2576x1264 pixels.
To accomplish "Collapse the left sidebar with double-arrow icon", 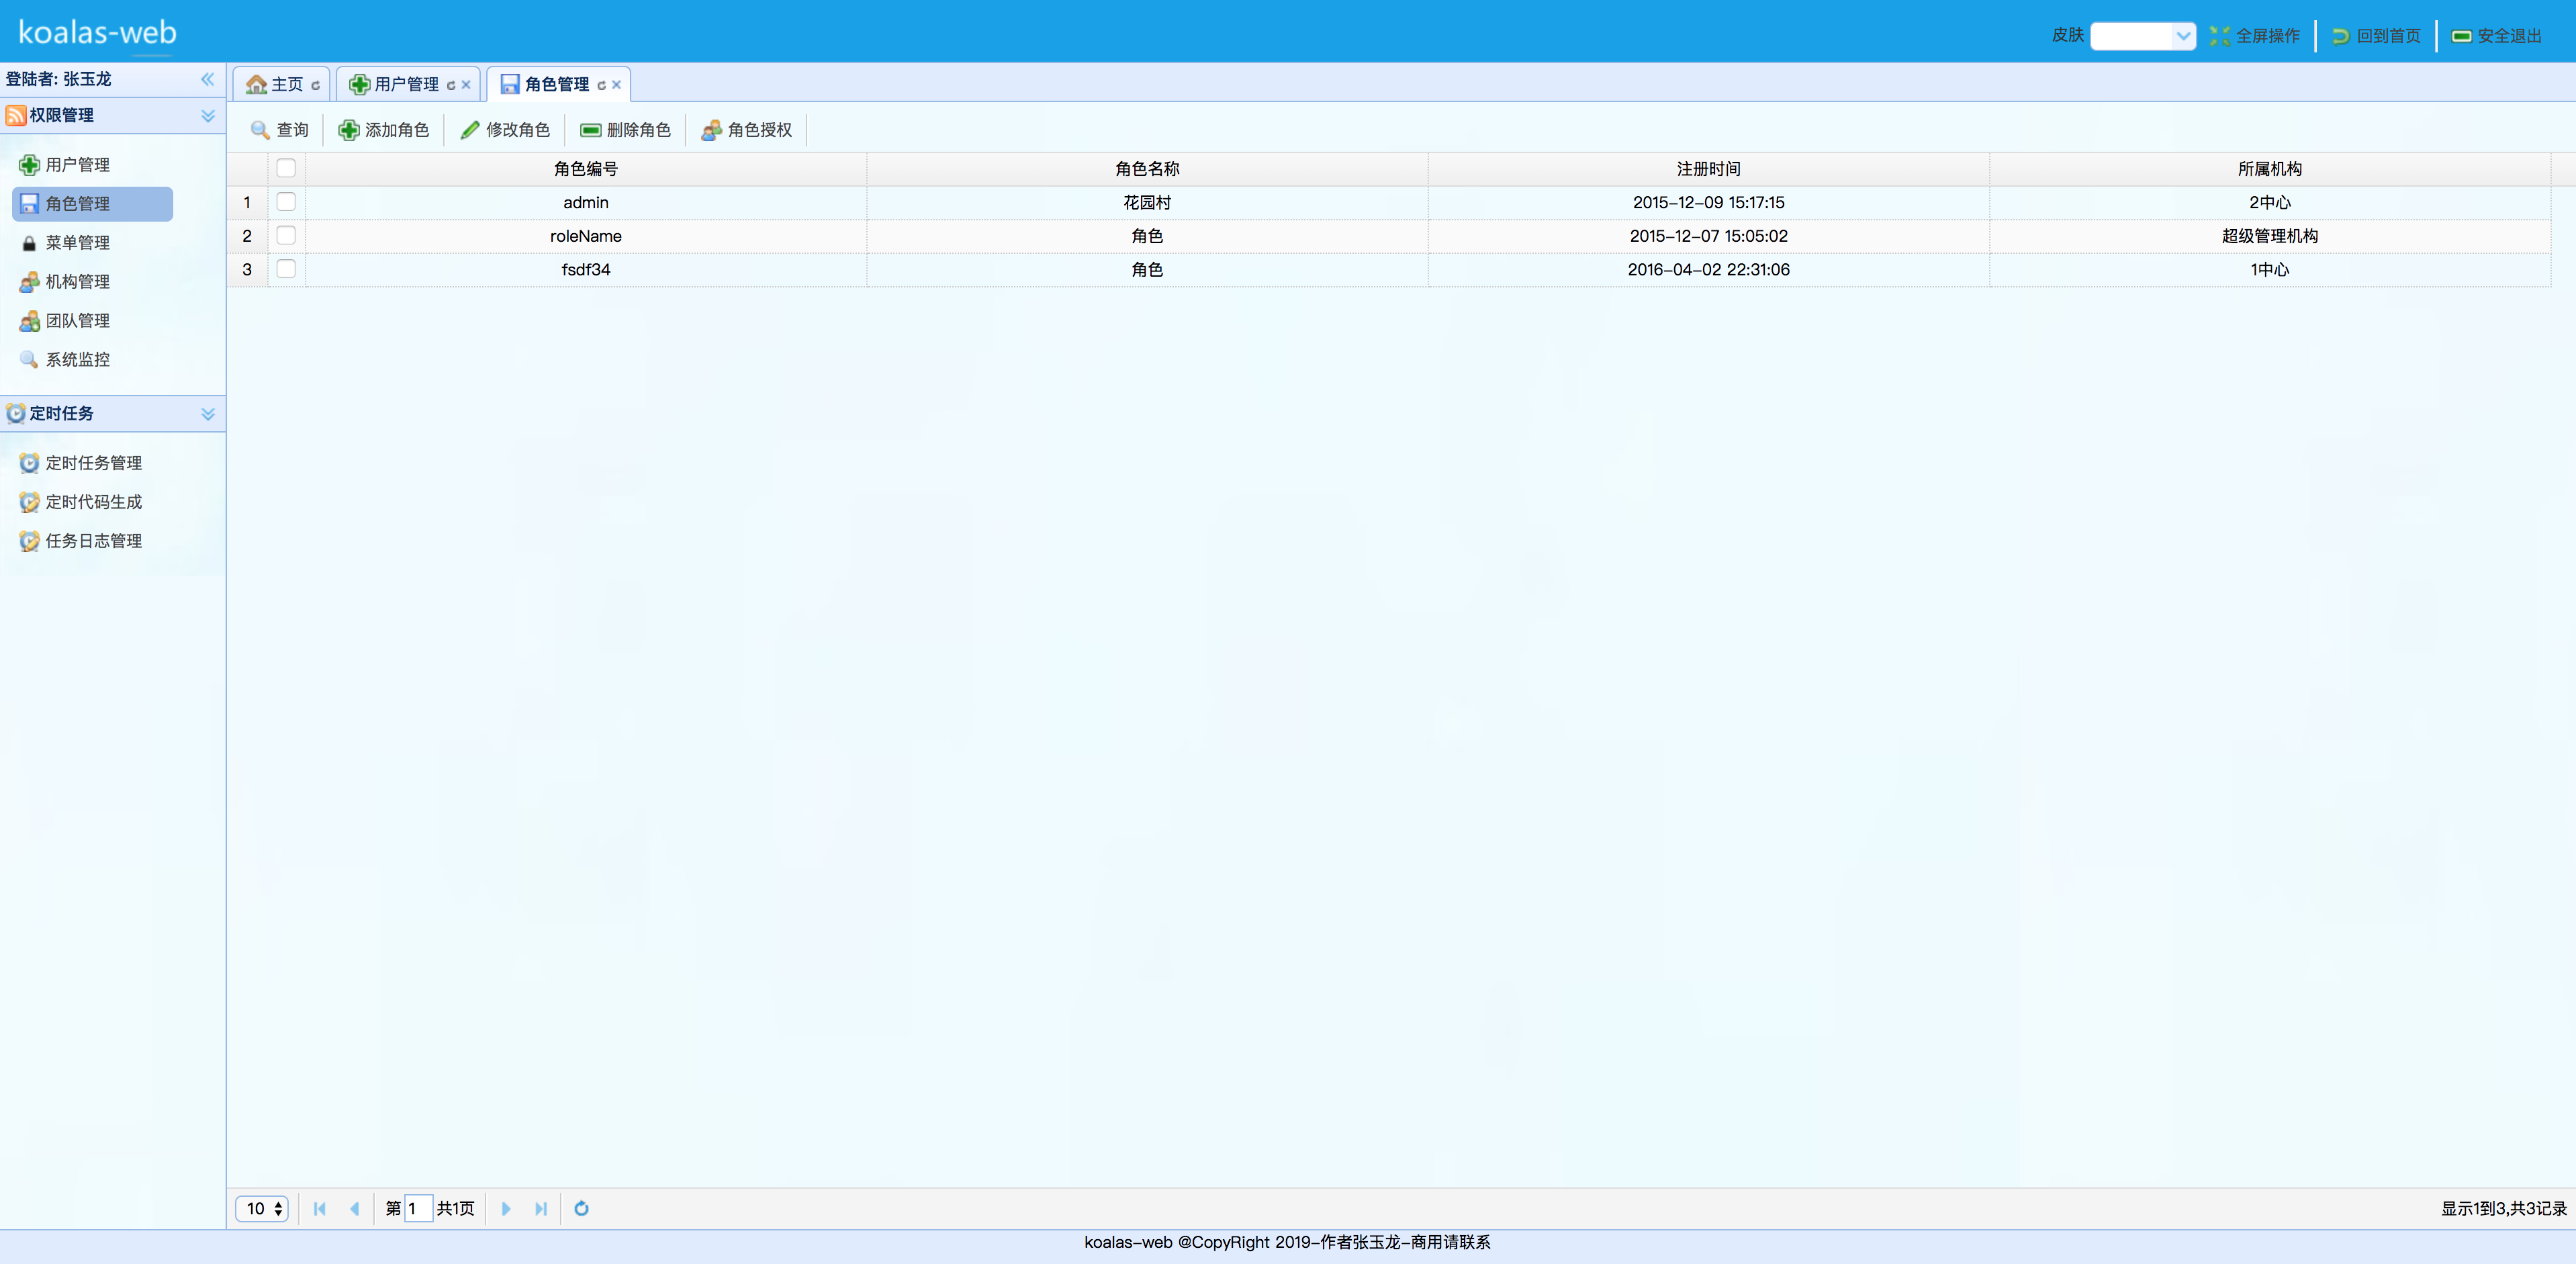I will click(x=208, y=79).
